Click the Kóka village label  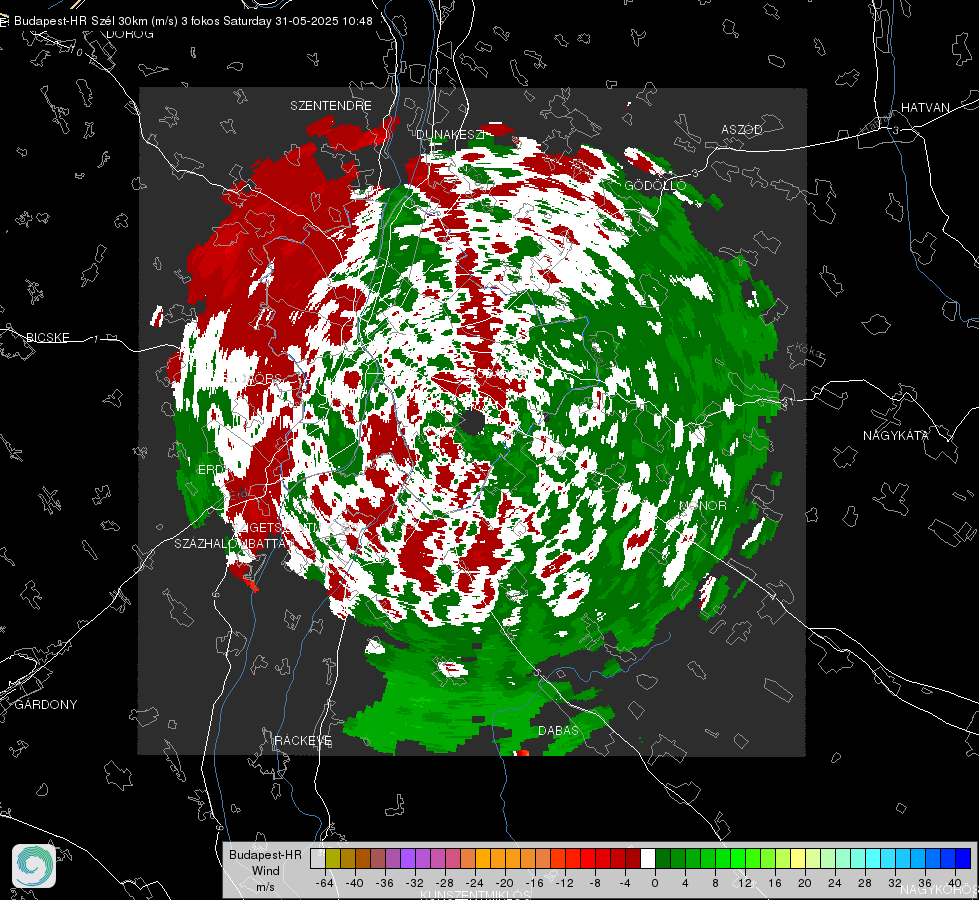click(x=810, y=352)
